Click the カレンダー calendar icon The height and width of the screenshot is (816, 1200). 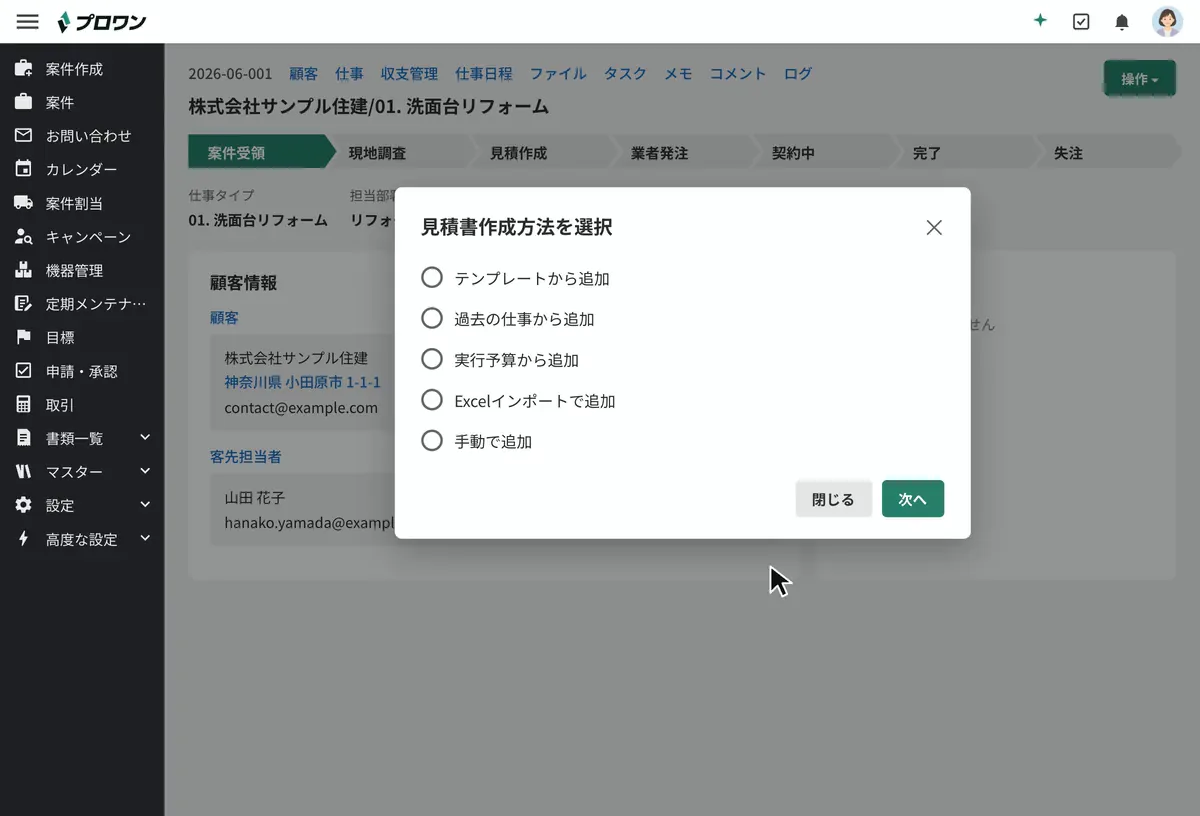(23, 169)
